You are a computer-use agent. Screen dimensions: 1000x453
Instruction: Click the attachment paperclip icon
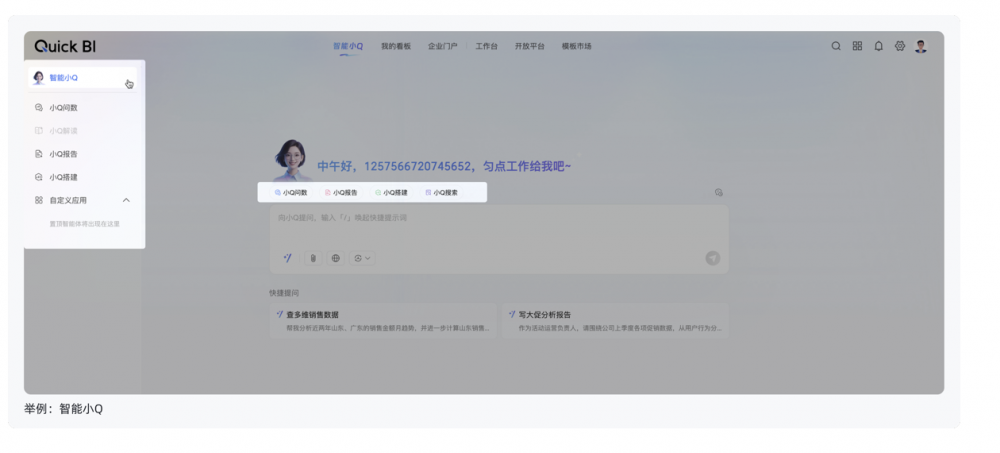point(312,258)
